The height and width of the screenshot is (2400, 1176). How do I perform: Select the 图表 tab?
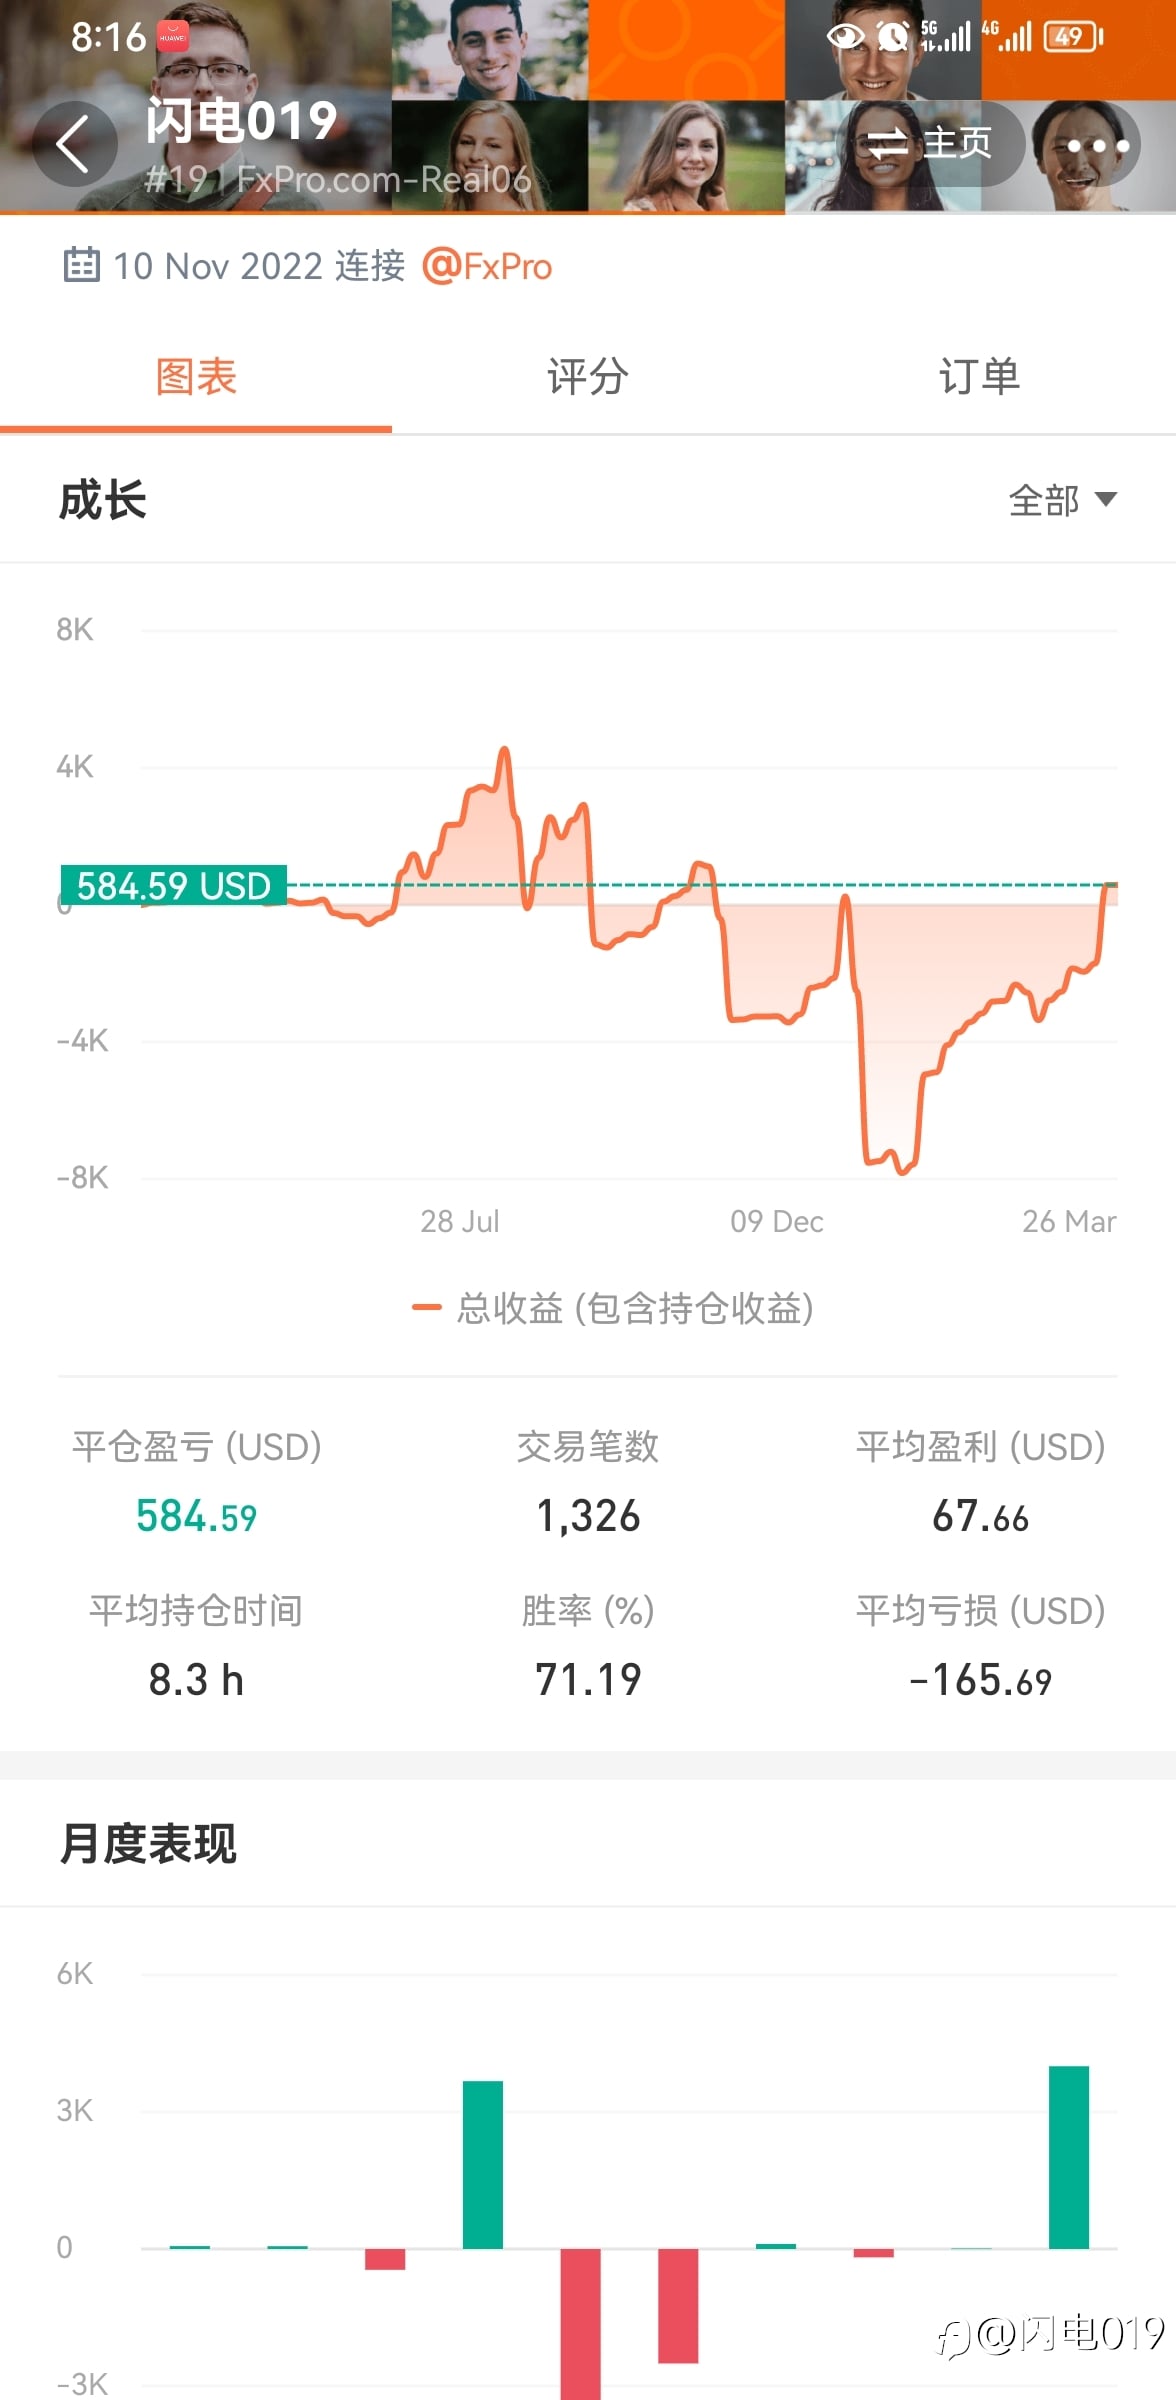click(196, 377)
